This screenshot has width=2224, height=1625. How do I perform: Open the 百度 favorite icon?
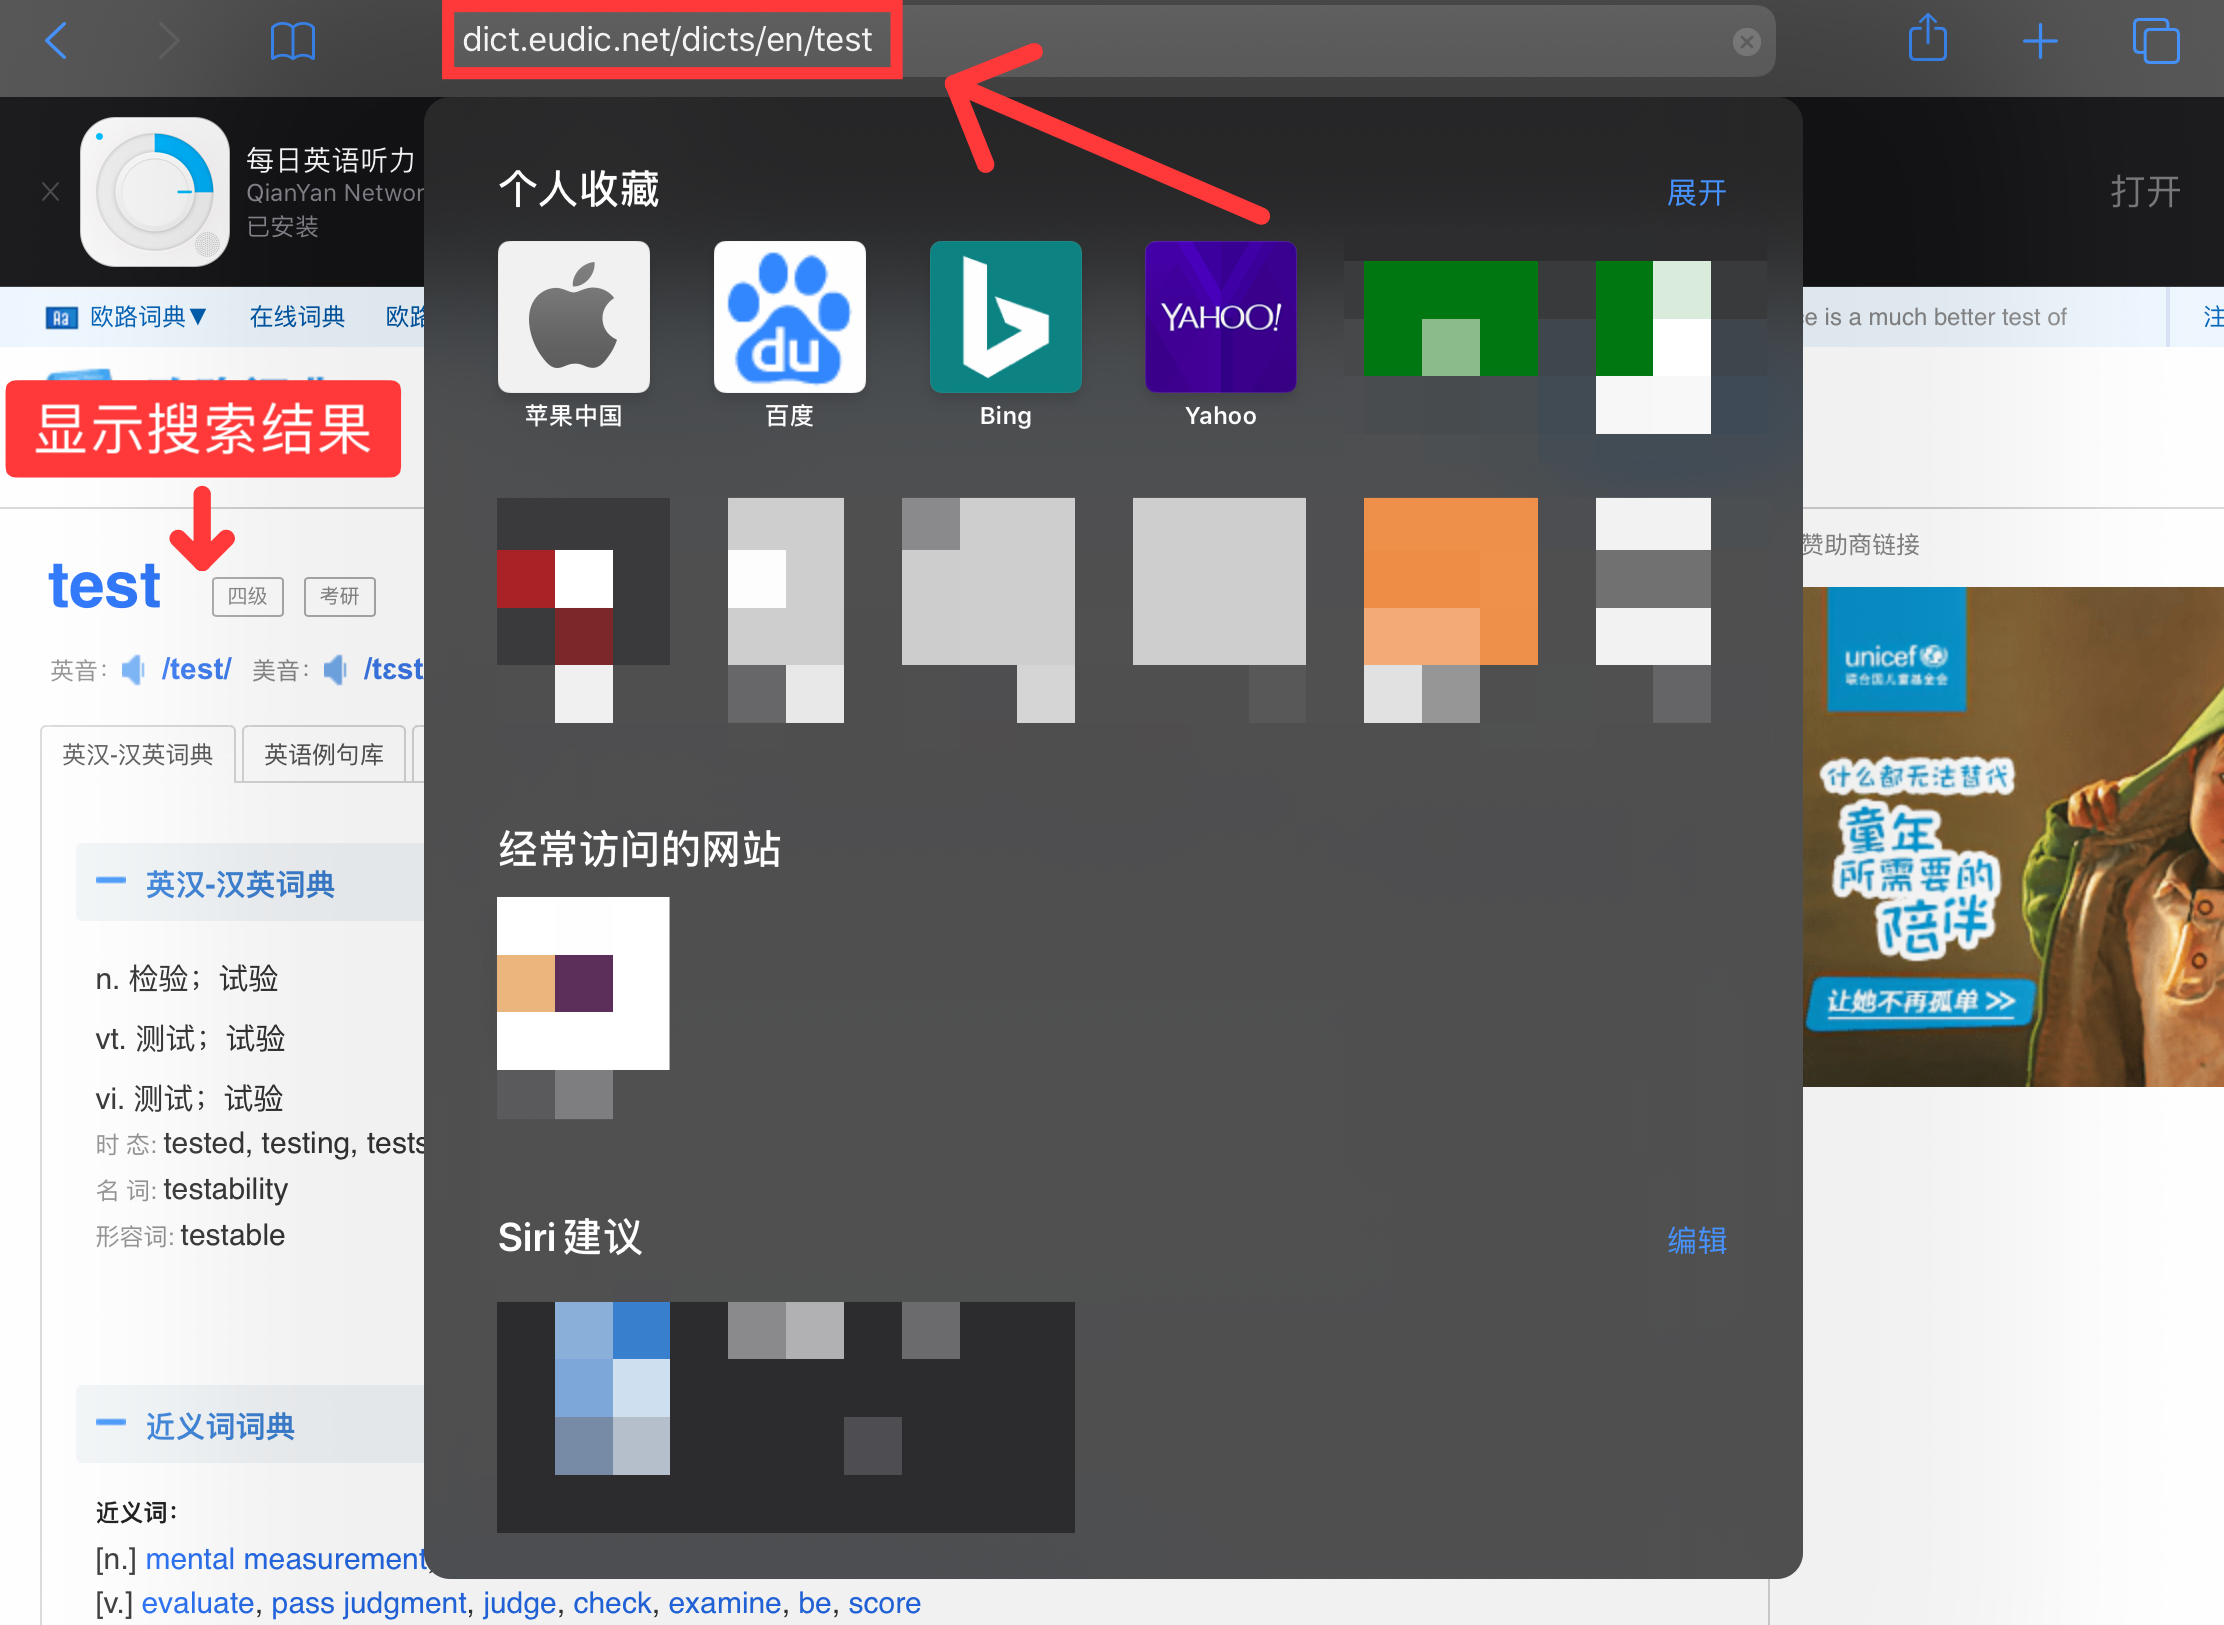(789, 318)
